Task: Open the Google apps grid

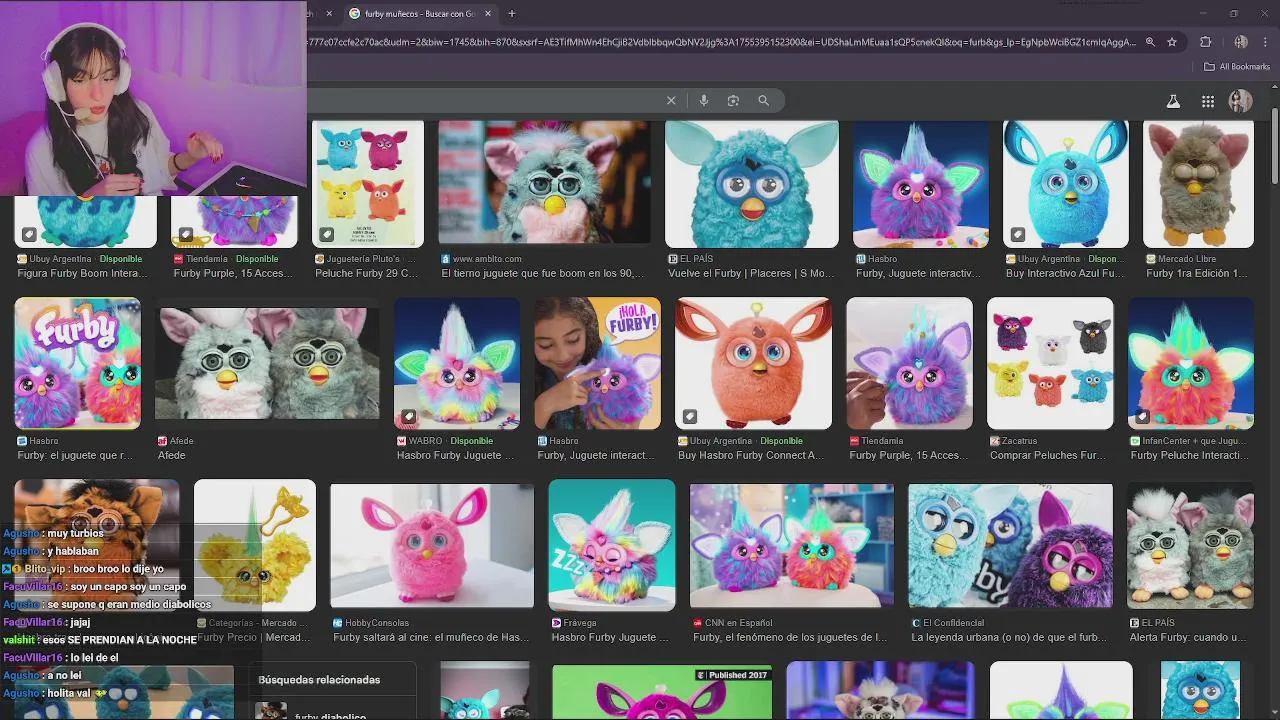Action: point(1208,101)
